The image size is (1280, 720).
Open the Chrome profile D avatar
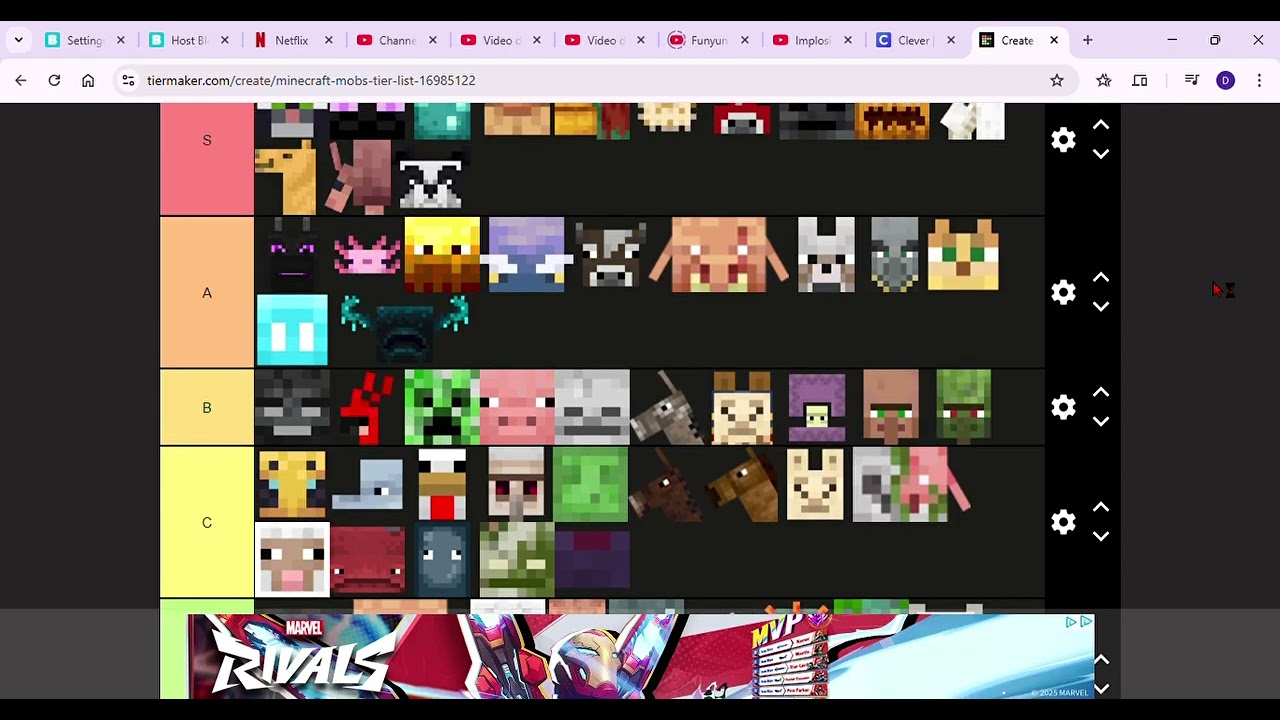coord(1225,80)
